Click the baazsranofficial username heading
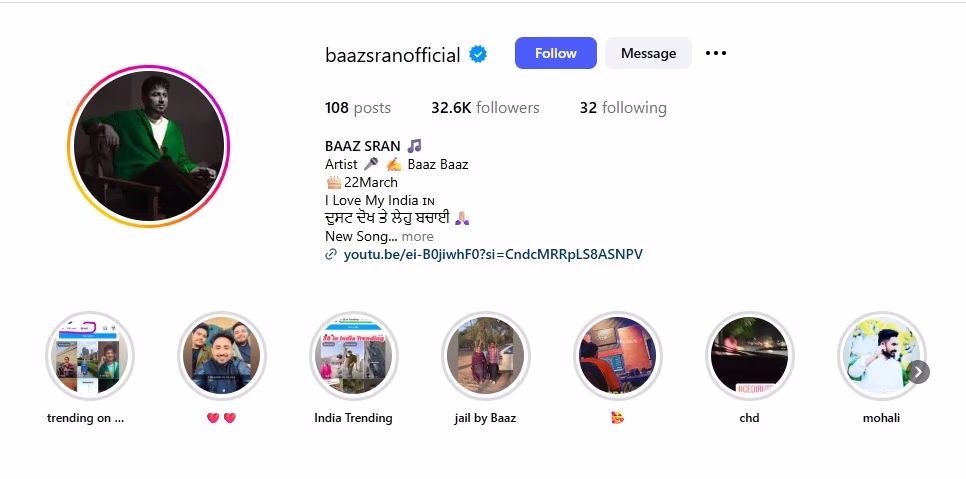Screen dimensions: 966x479 tap(392, 55)
